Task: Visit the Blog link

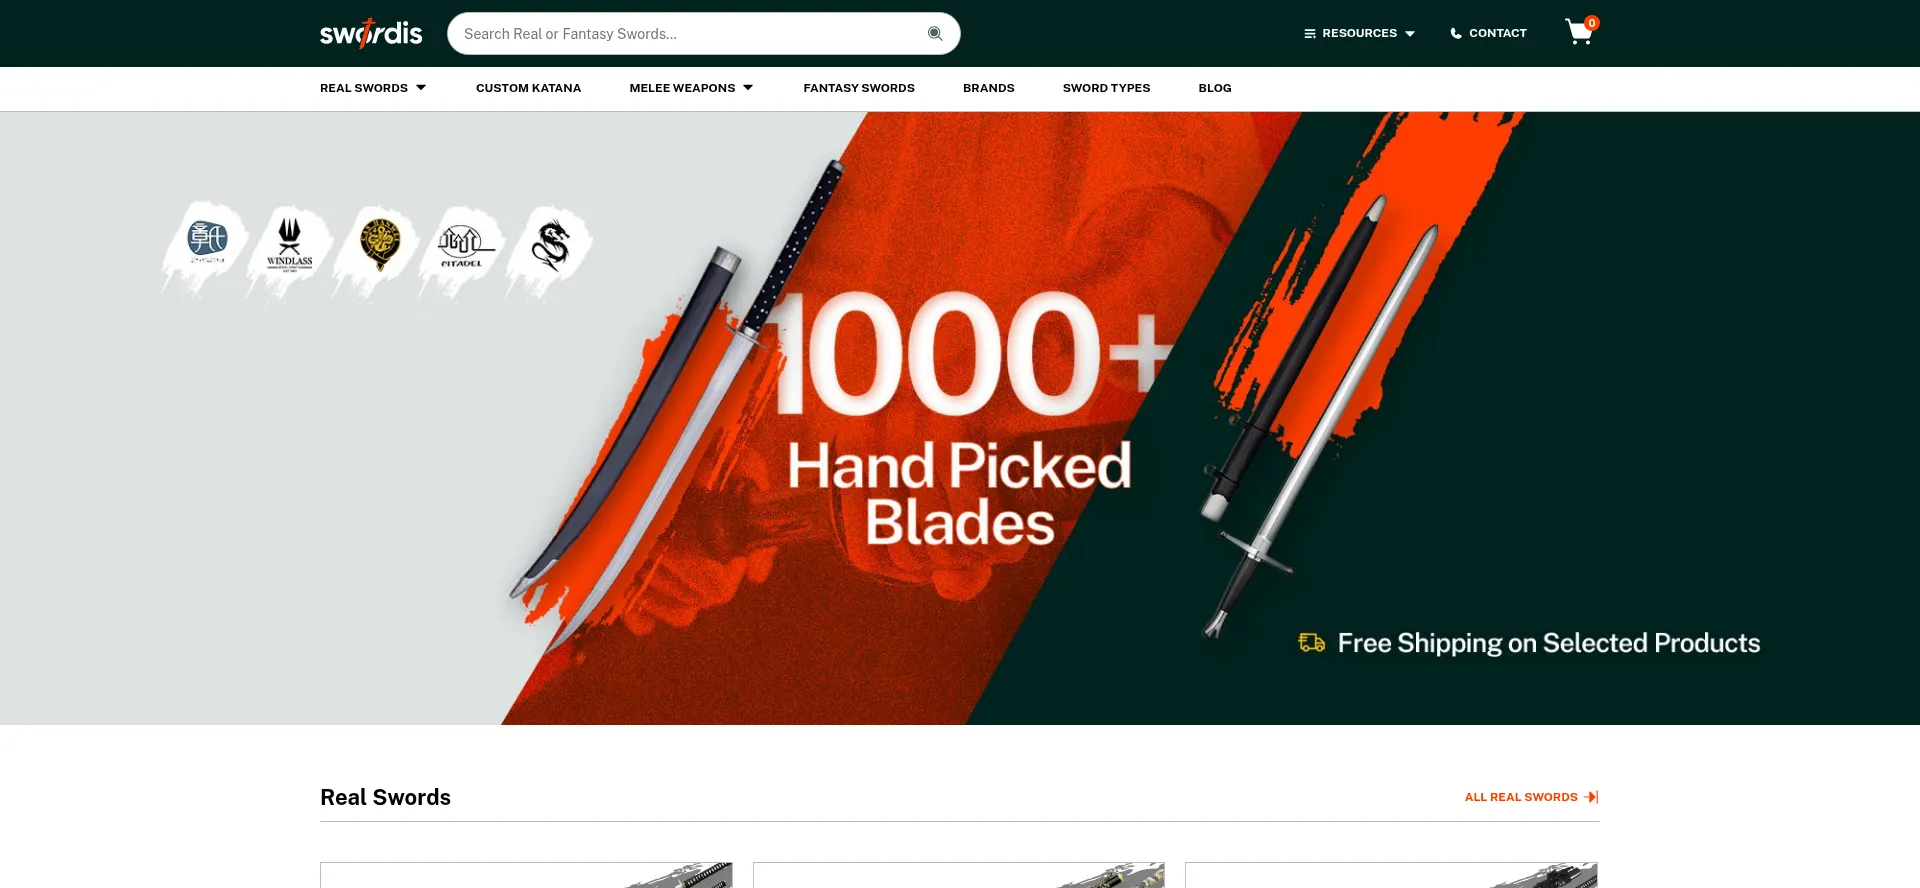Action: click(x=1215, y=88)
